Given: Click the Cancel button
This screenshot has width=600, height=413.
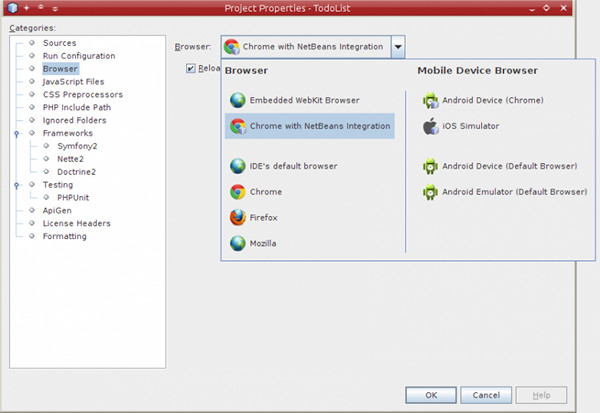Looking at the screenshot, I should coord(486,395).
